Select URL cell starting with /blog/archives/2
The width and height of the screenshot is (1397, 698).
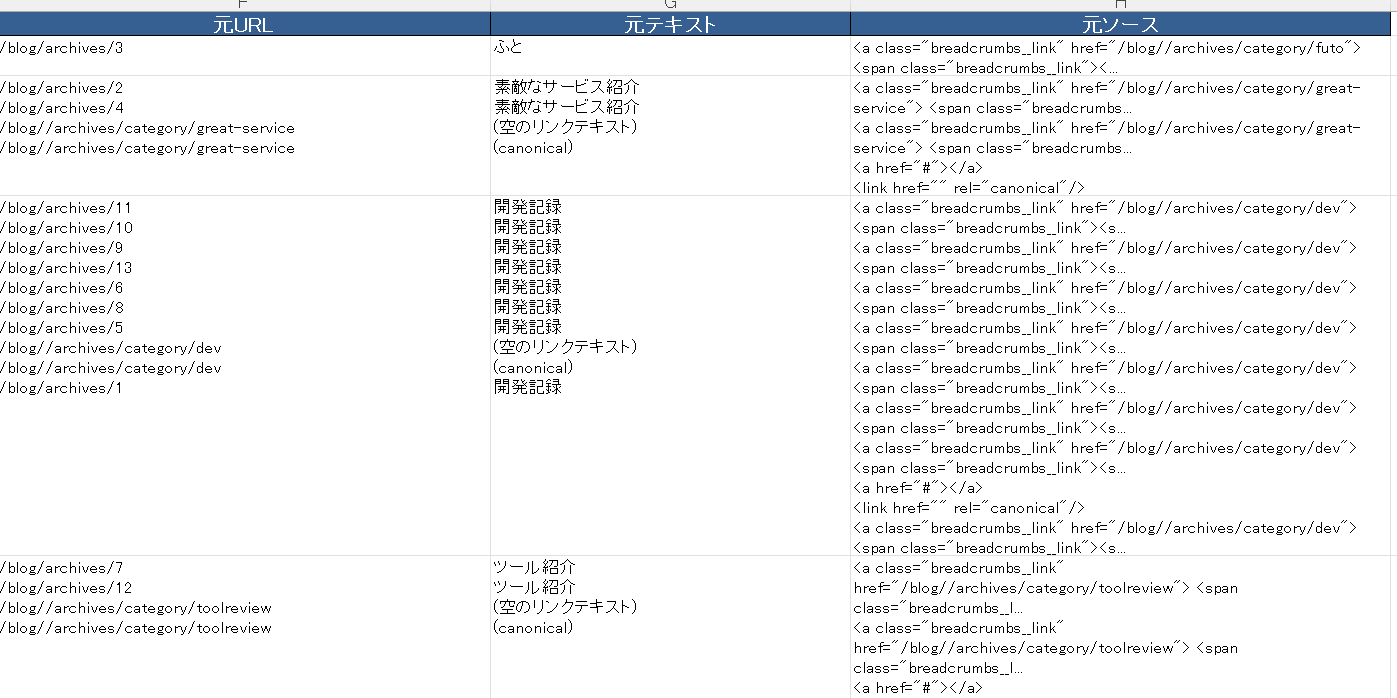point(243,136)
